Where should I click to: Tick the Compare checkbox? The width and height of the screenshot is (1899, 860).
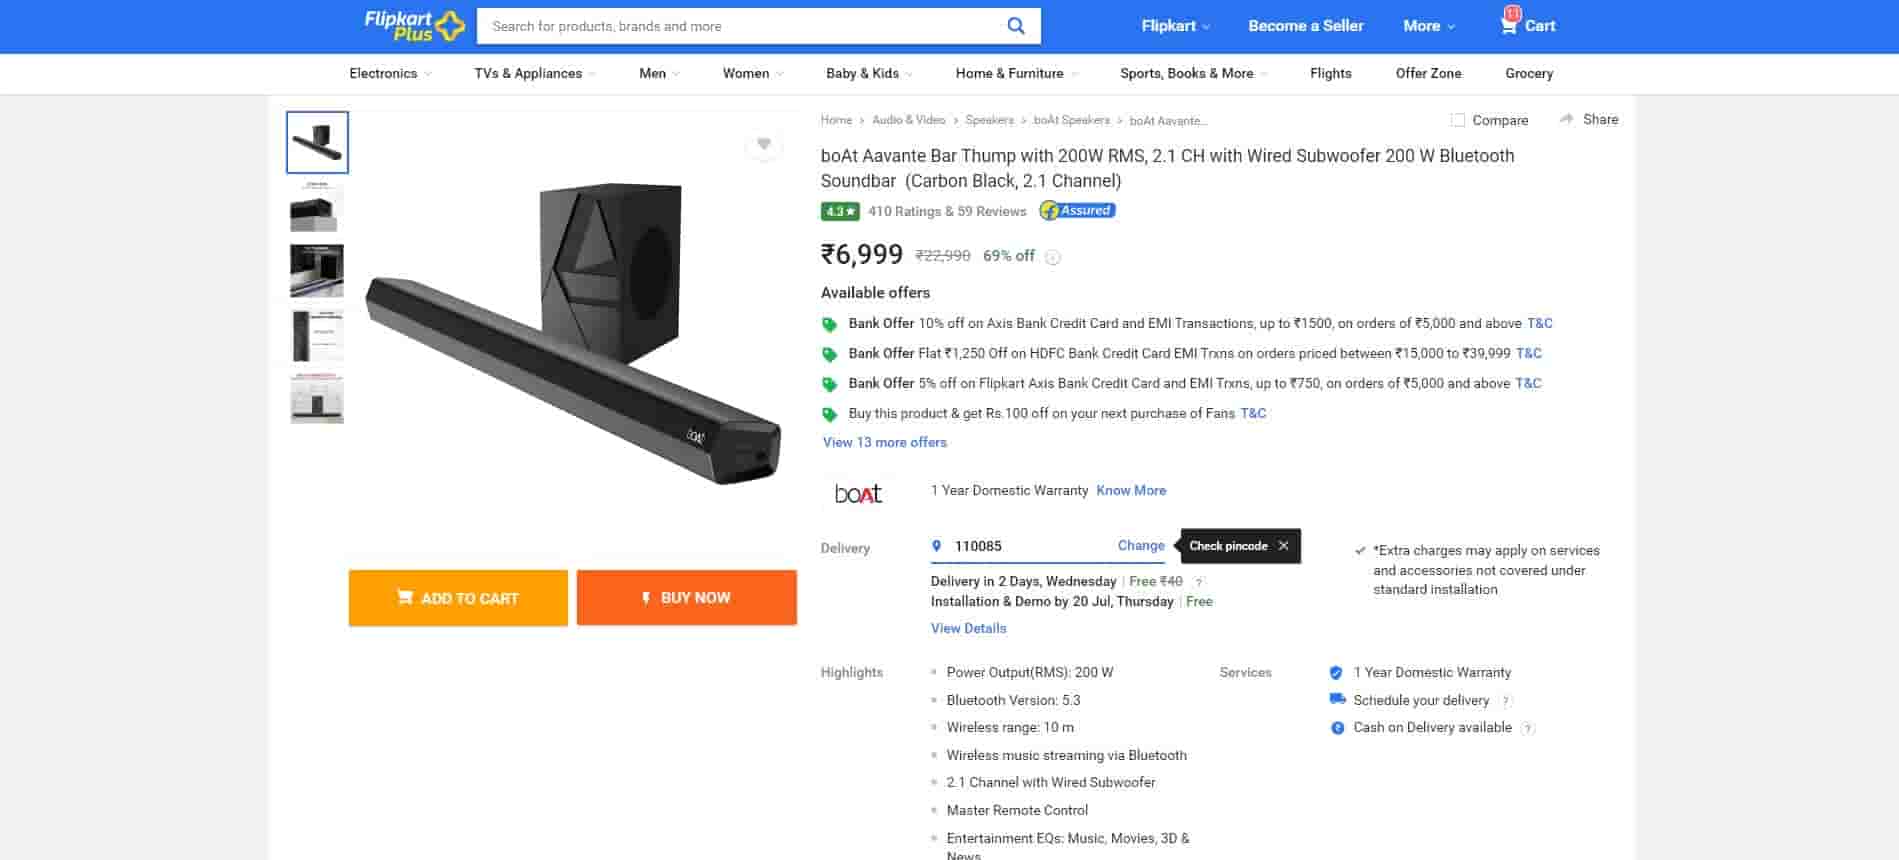pyautogui.click(x=1458, y=120)
